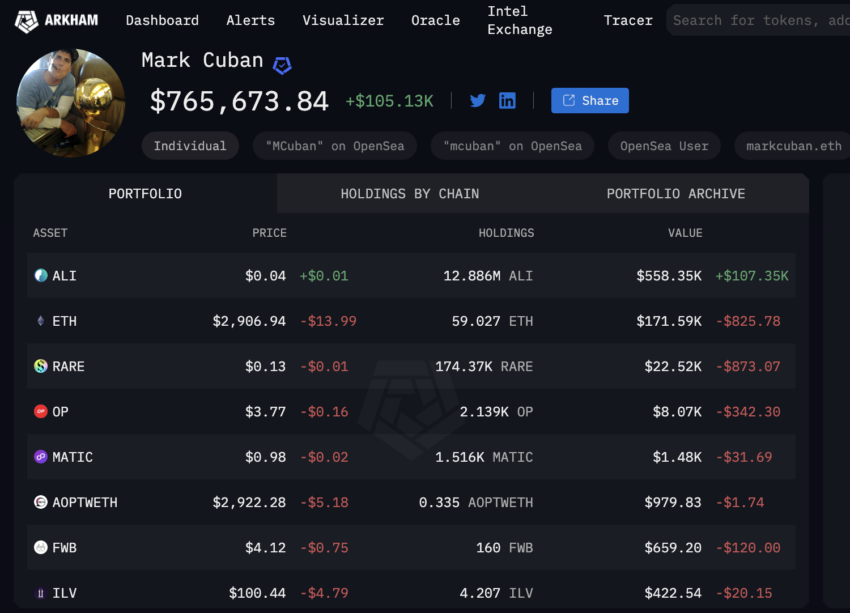Select the purple MATIC token icon
The image size is (850, 613).
click(41, 456)
